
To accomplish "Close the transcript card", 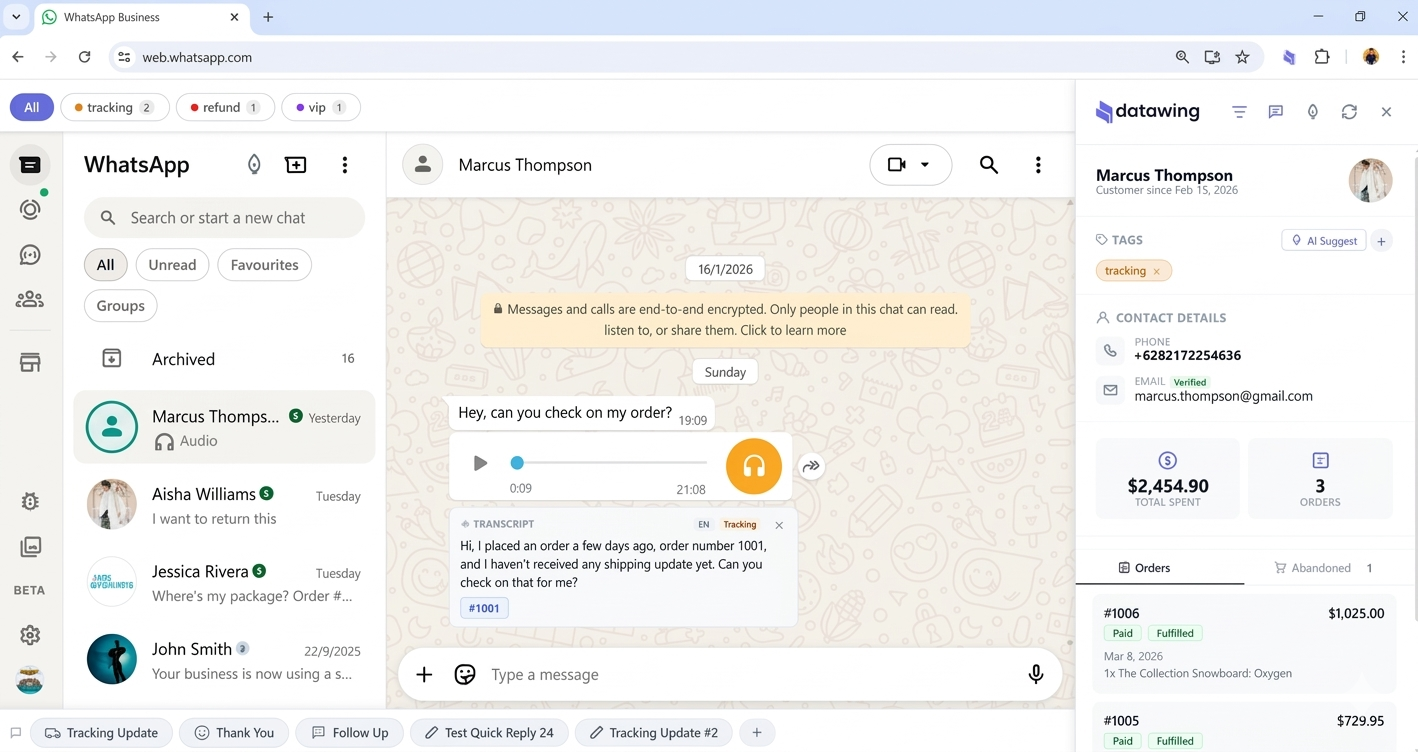I will 779,525.
